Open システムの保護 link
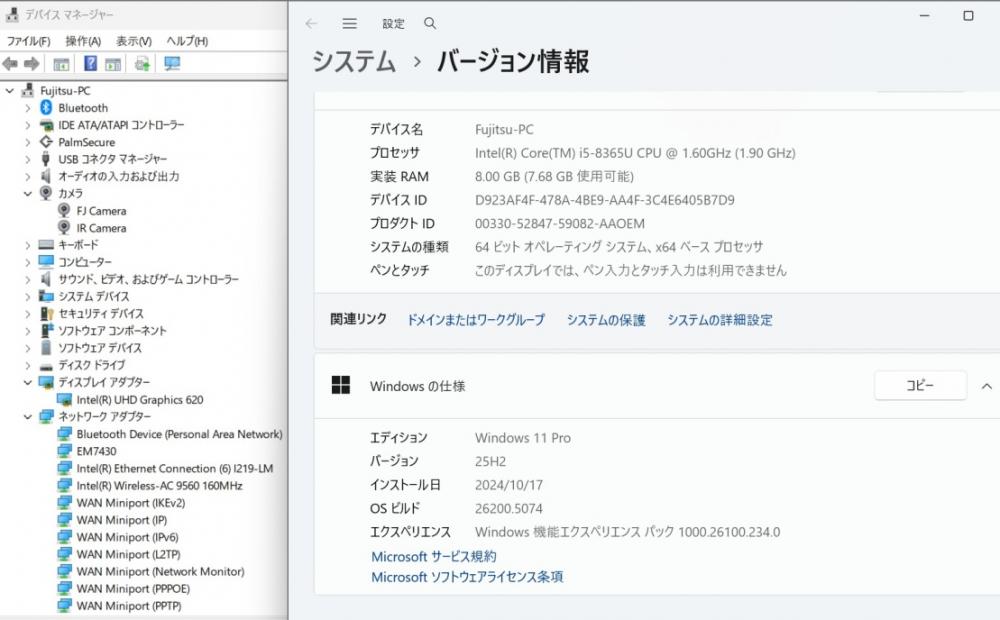 [606, 320]
